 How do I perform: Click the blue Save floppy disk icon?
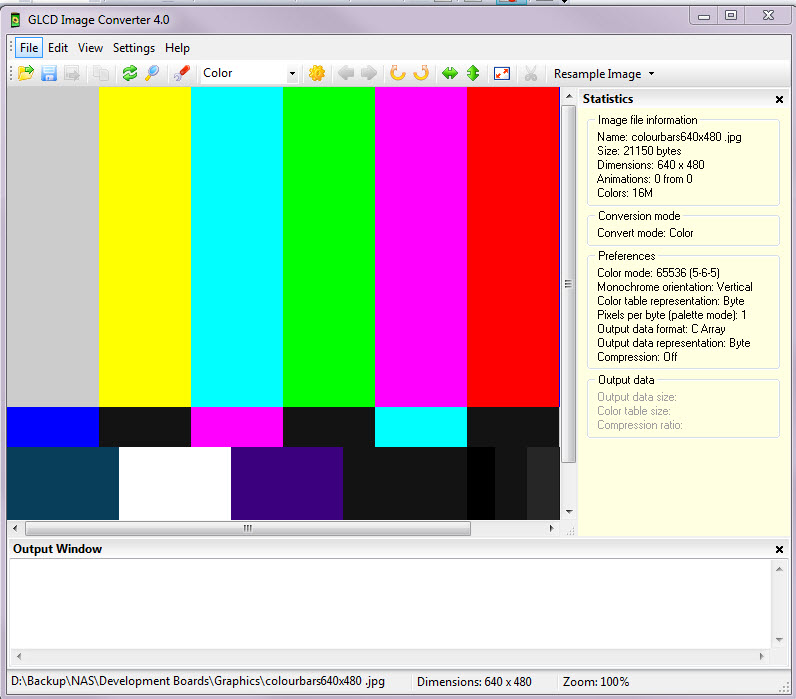tap(49, 73)
